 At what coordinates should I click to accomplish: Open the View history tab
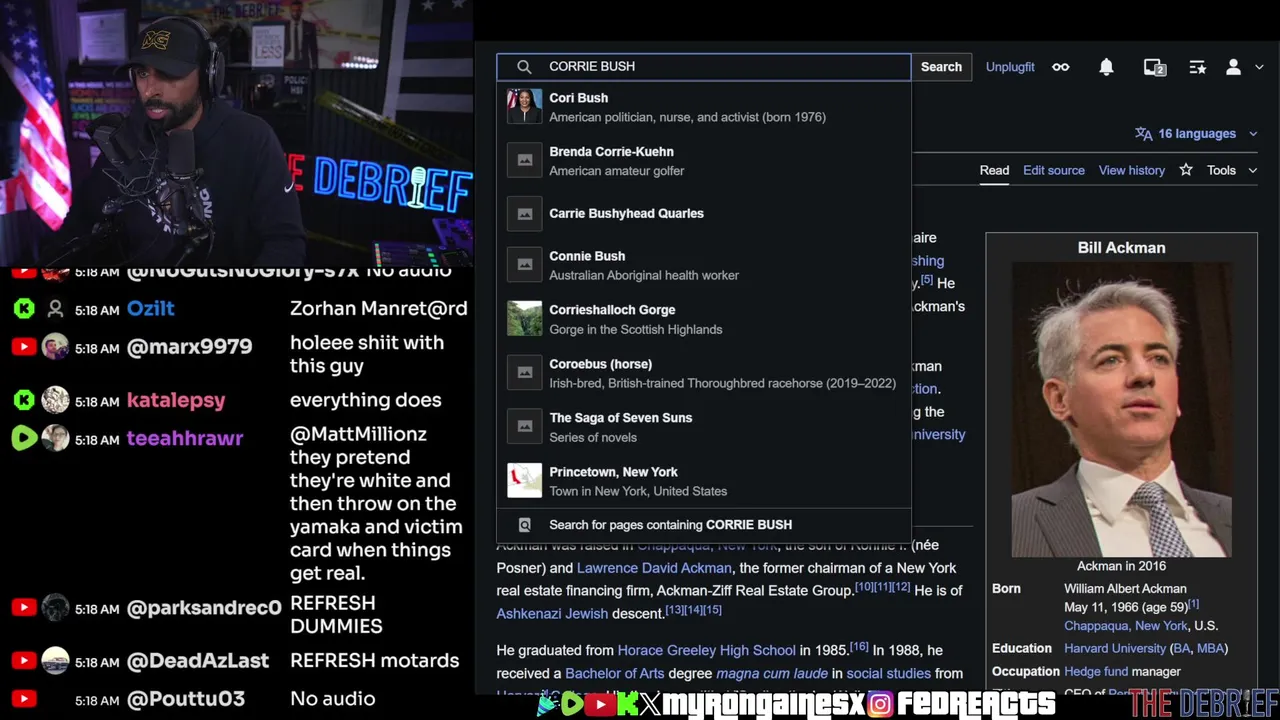pos(1132,170)
